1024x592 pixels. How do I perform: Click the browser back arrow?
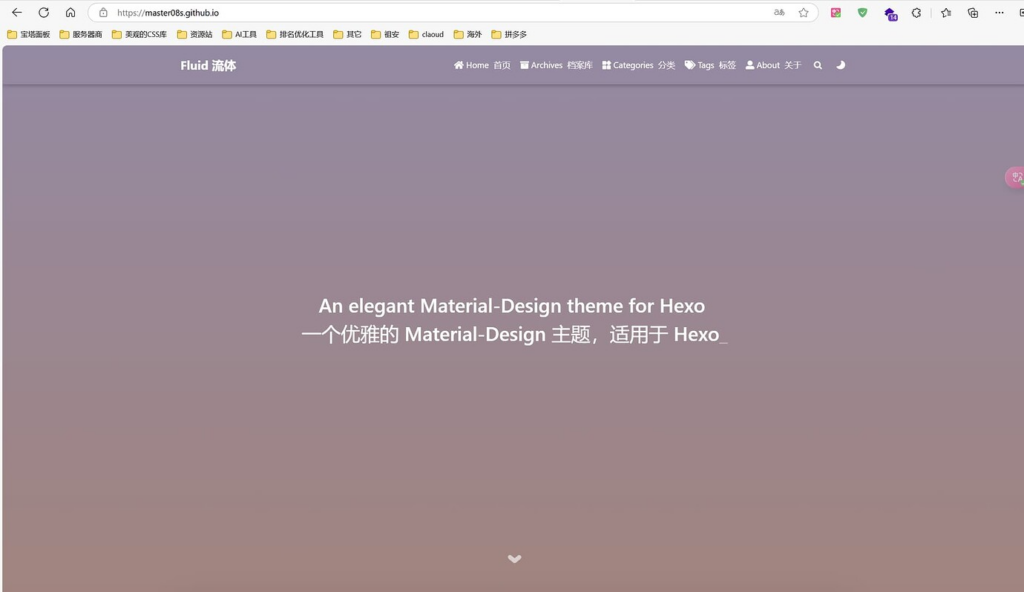pyautogui.click(x=15, y=13)
